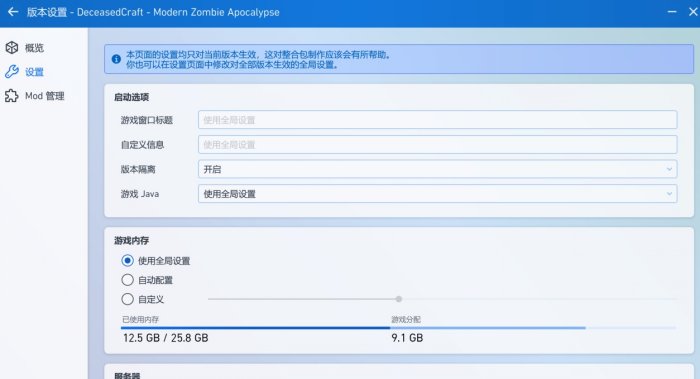Go back using the arrow icon
Image resolution: width=700 pixels, height=379 pixels.
13,12
